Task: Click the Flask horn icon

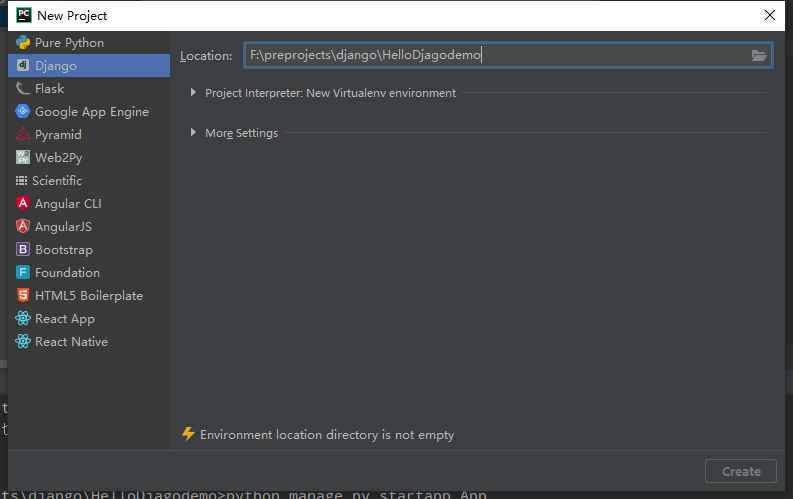Action: coord(23,88)
